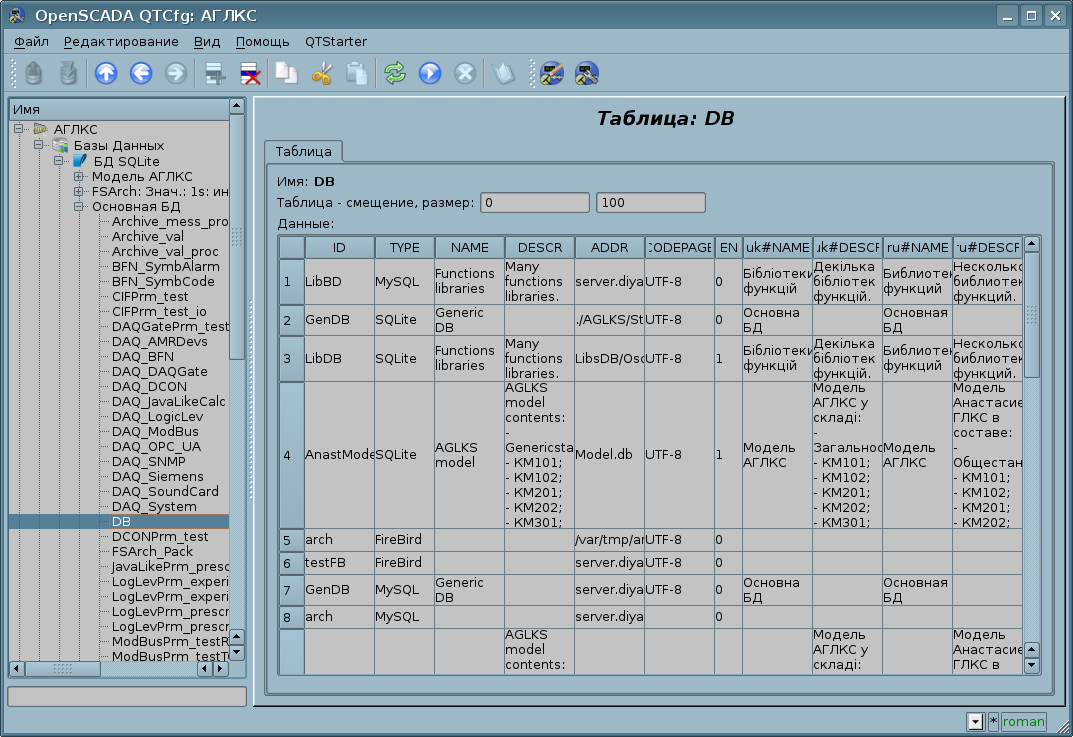Collapse the Основная БД tree node

[x=79, y=207]
